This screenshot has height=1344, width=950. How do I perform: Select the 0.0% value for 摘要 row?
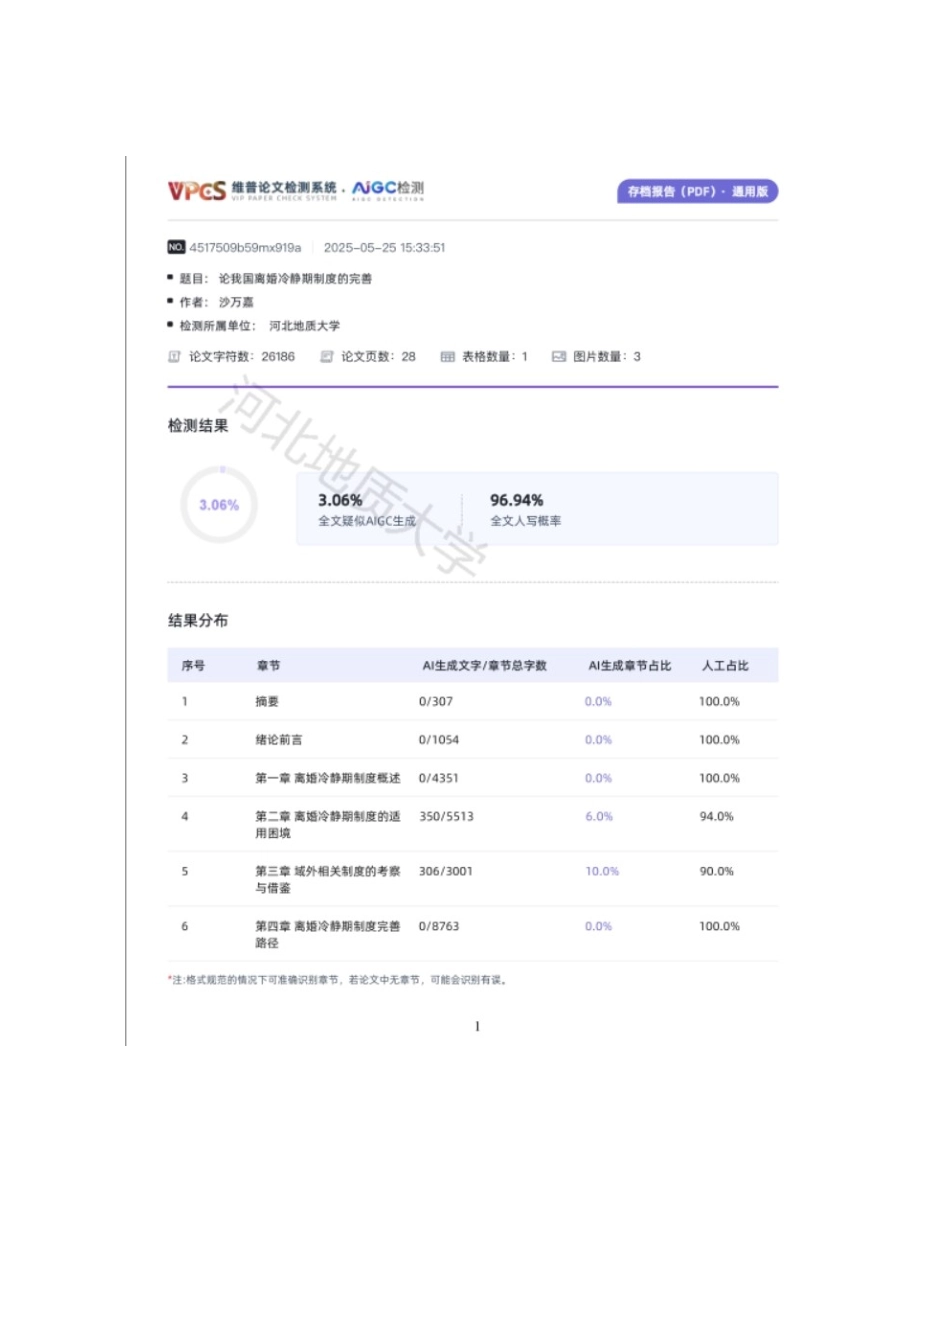[598, 702]
